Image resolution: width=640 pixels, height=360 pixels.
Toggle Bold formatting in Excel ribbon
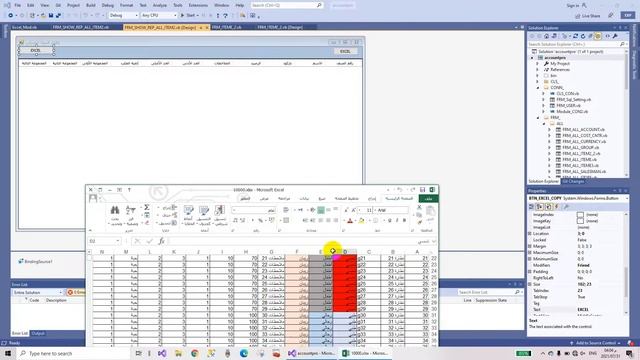pyautogui.click(x=404, y=220)
